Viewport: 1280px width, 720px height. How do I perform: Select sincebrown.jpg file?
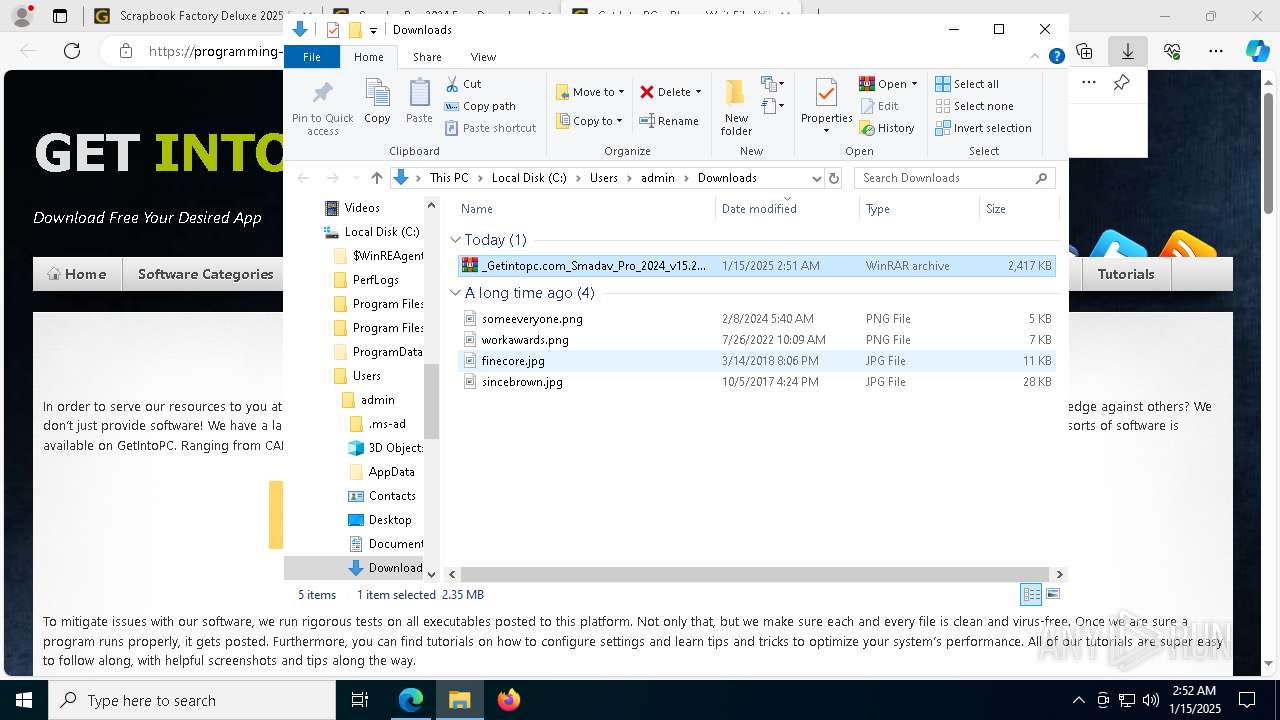(x=756, y=382)
